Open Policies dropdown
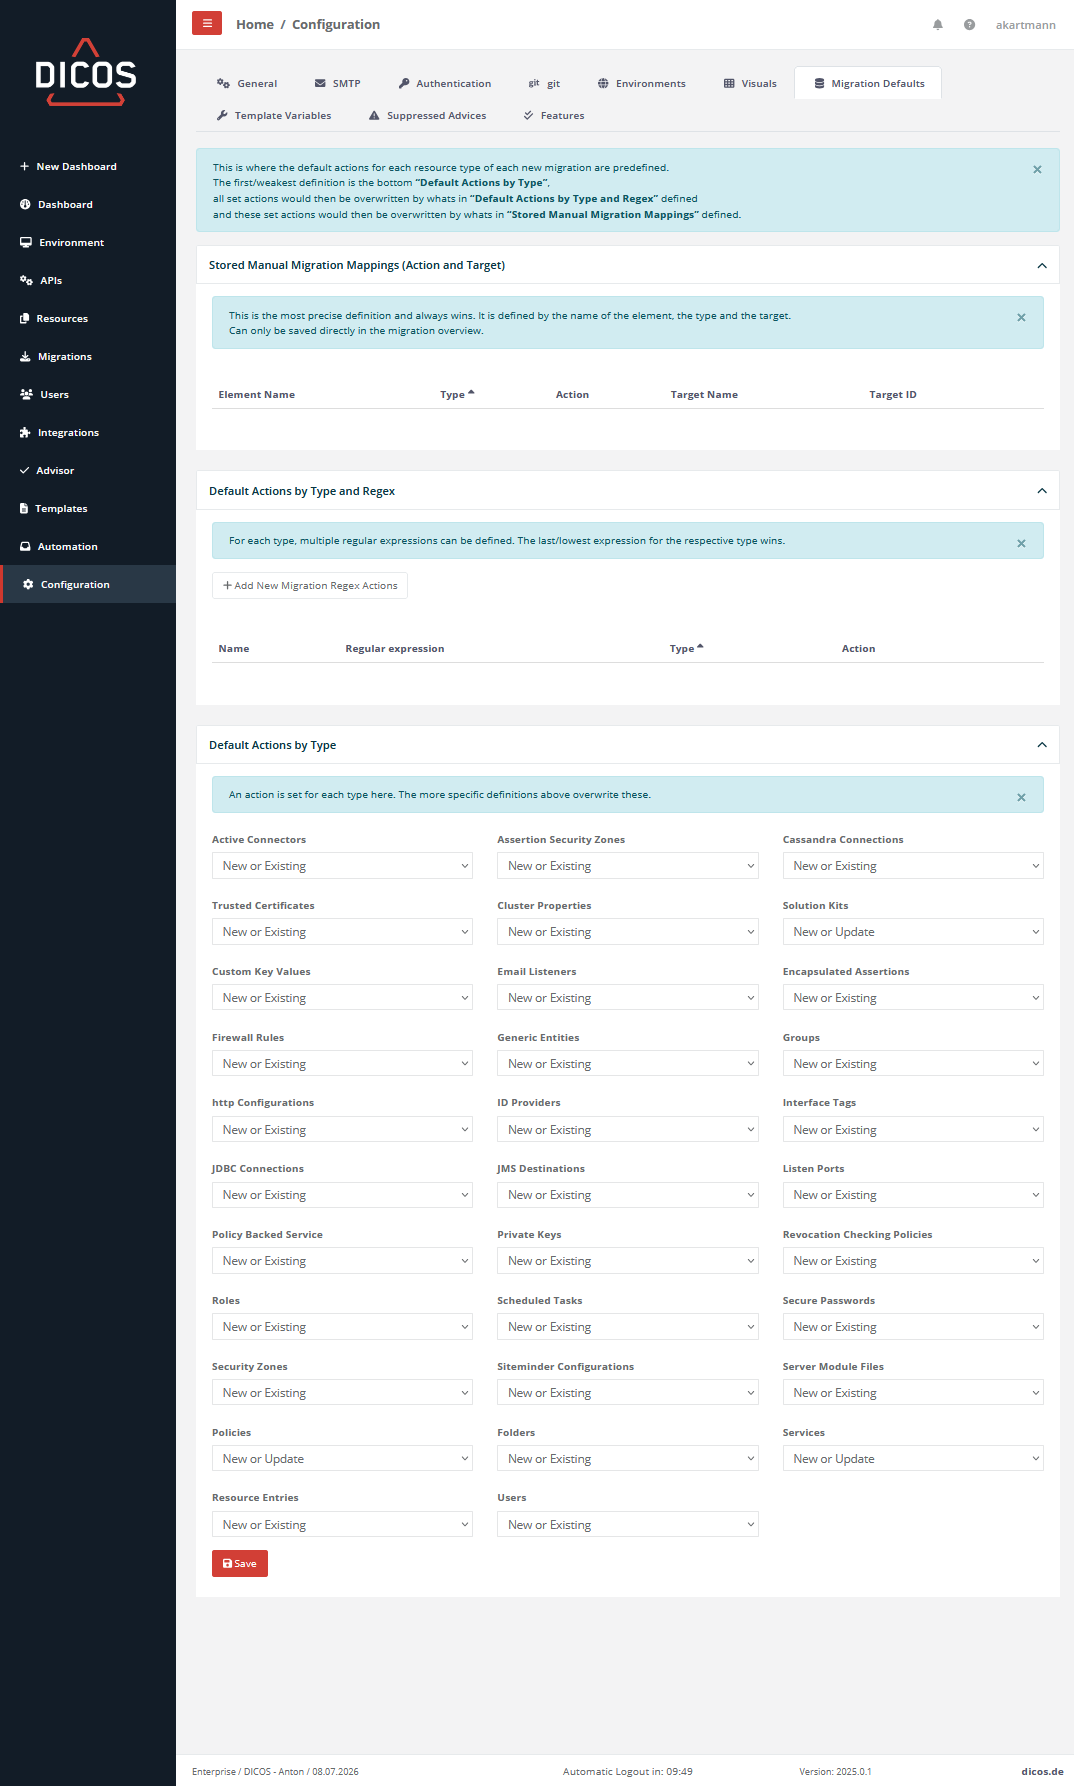1074x1786 pixels. 342,1459
